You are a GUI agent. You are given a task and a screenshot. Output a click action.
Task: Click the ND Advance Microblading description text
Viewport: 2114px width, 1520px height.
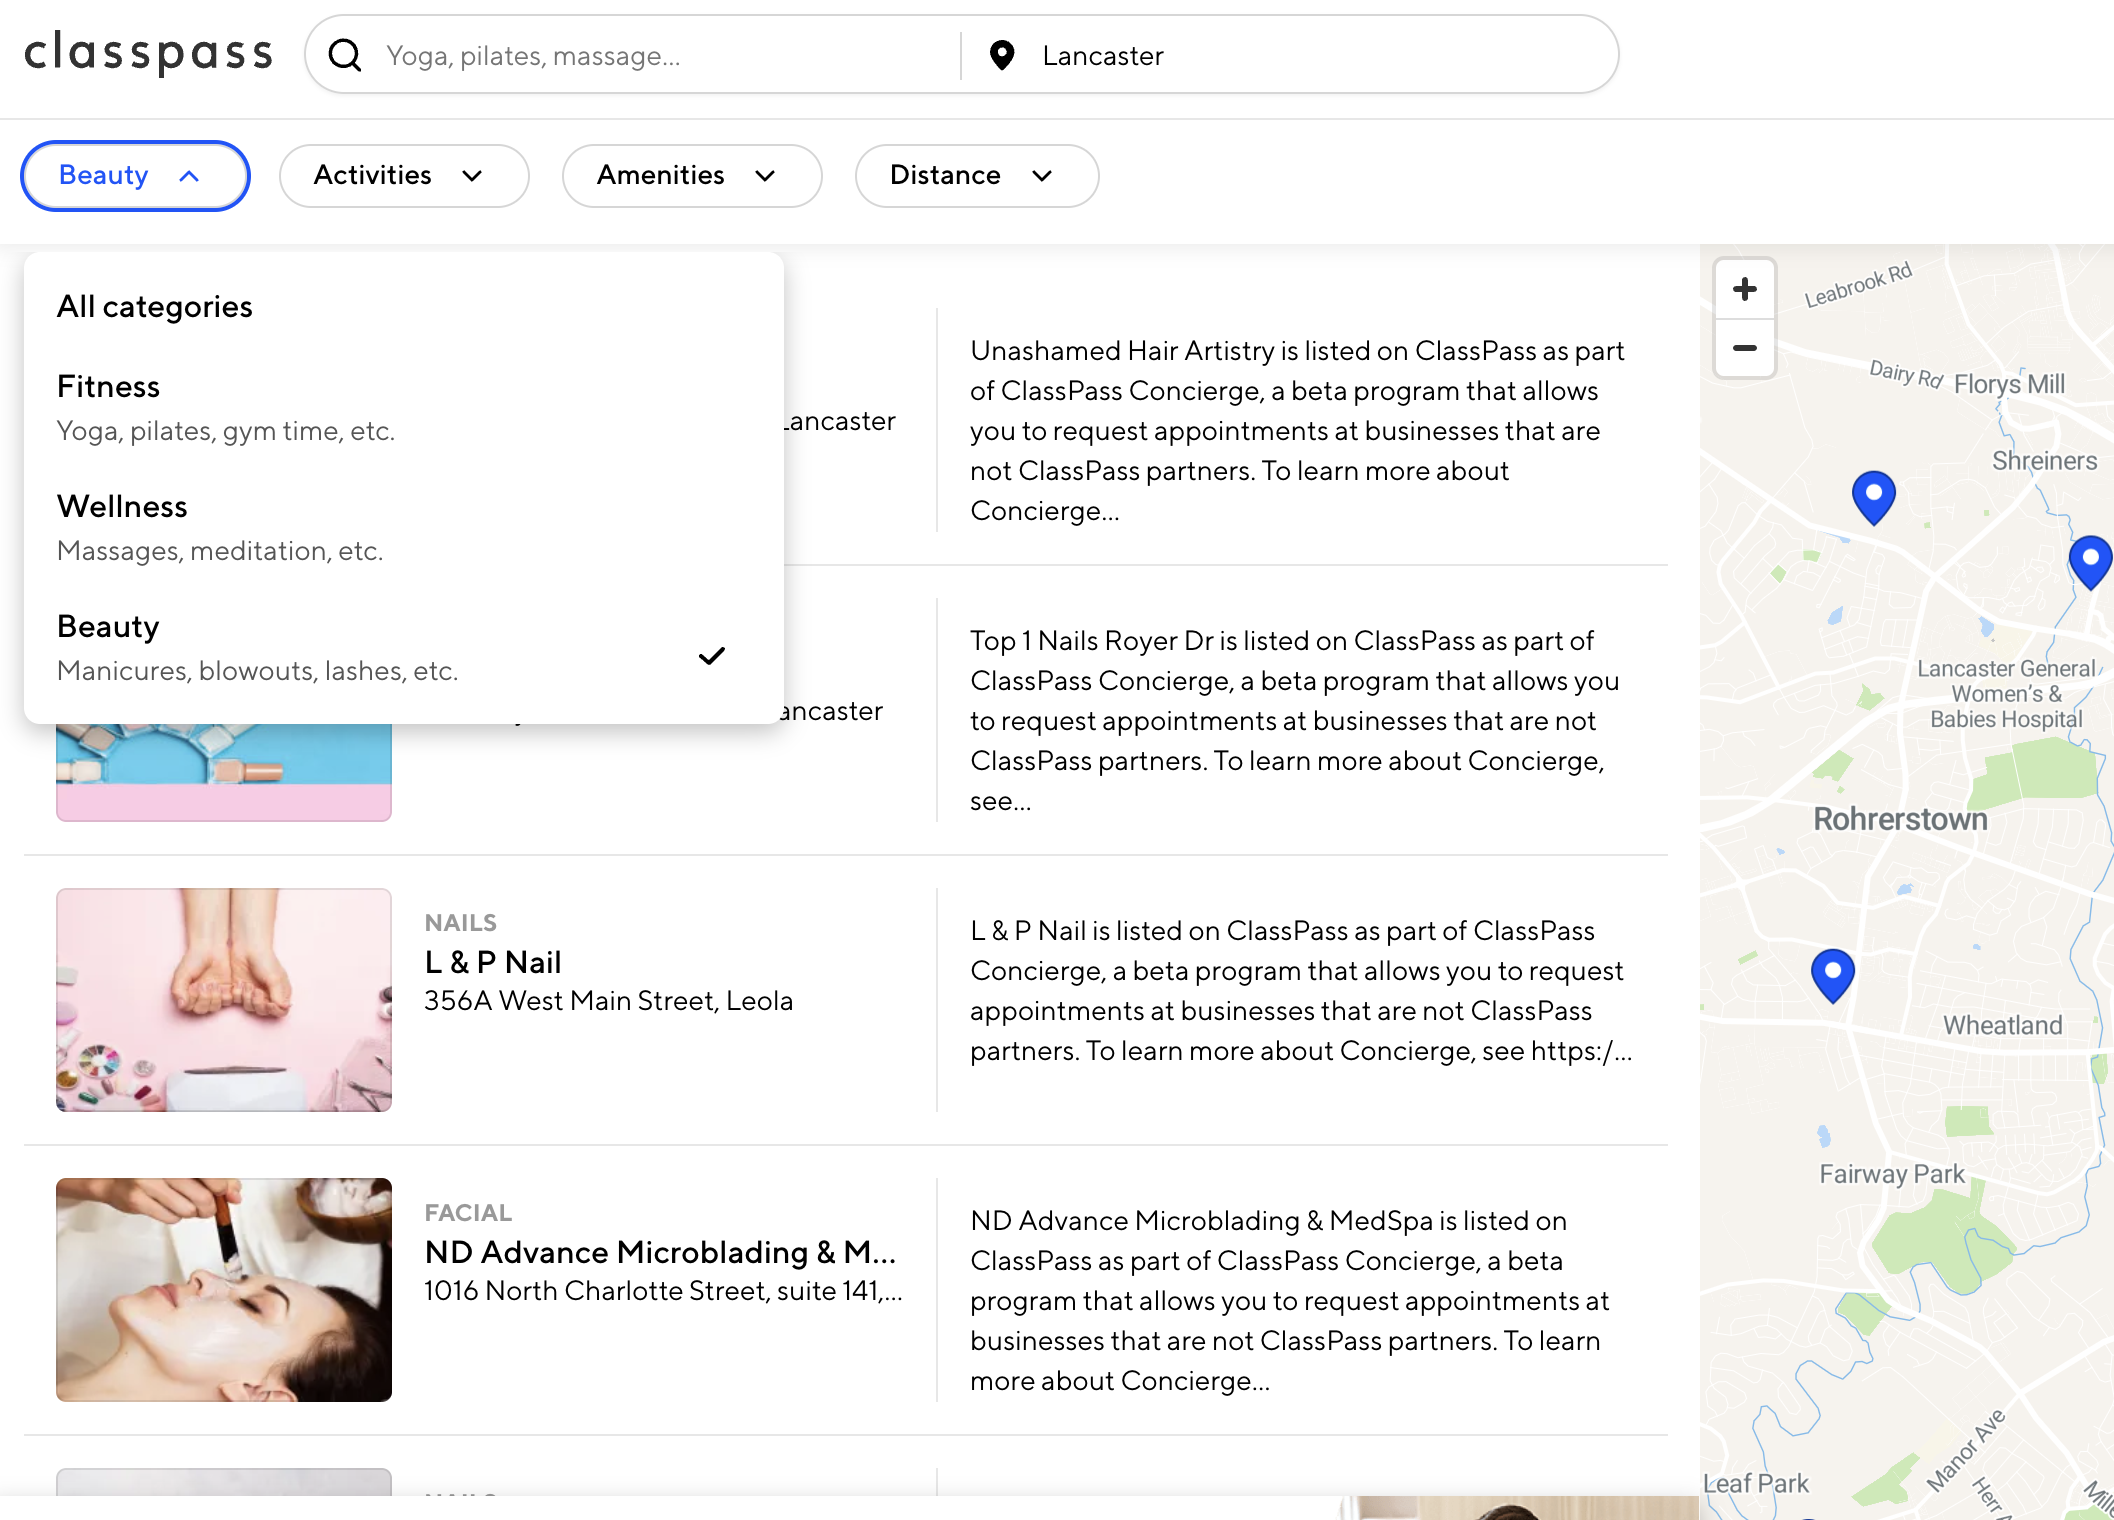(x=1290, y=1301)
